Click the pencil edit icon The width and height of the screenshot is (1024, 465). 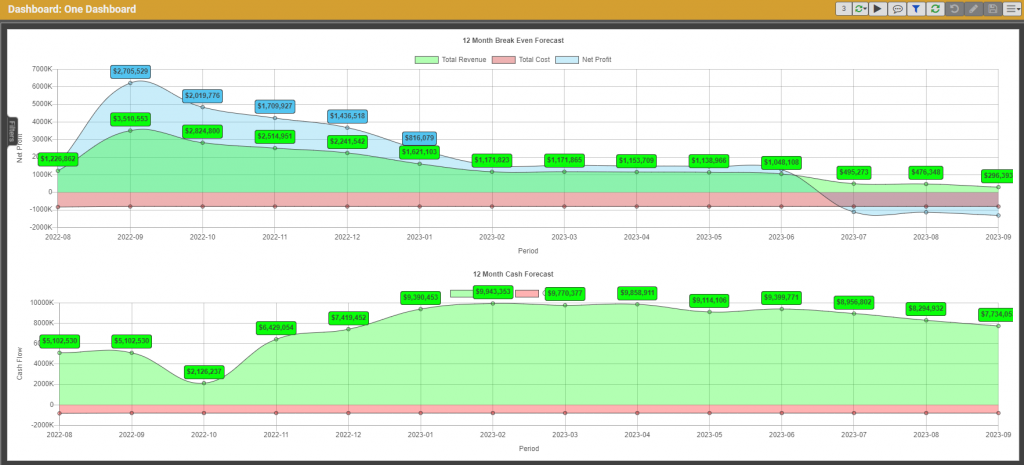tap(973, 9)
